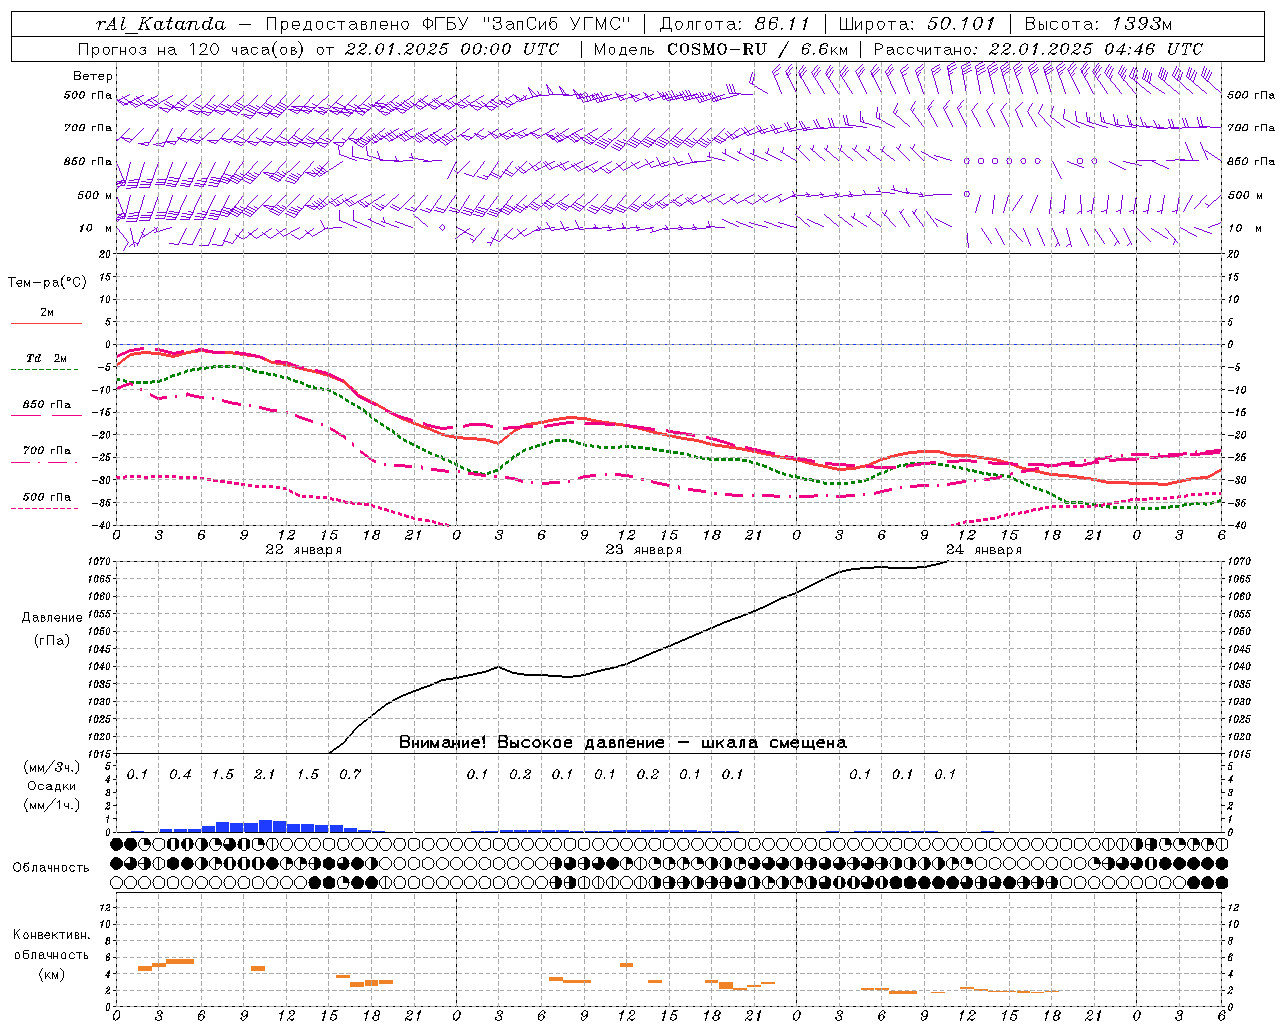Click the dotted line sample under 500 гПа legend
Viewport: 1280px width, 1024px height.
[x=44, y=508]
